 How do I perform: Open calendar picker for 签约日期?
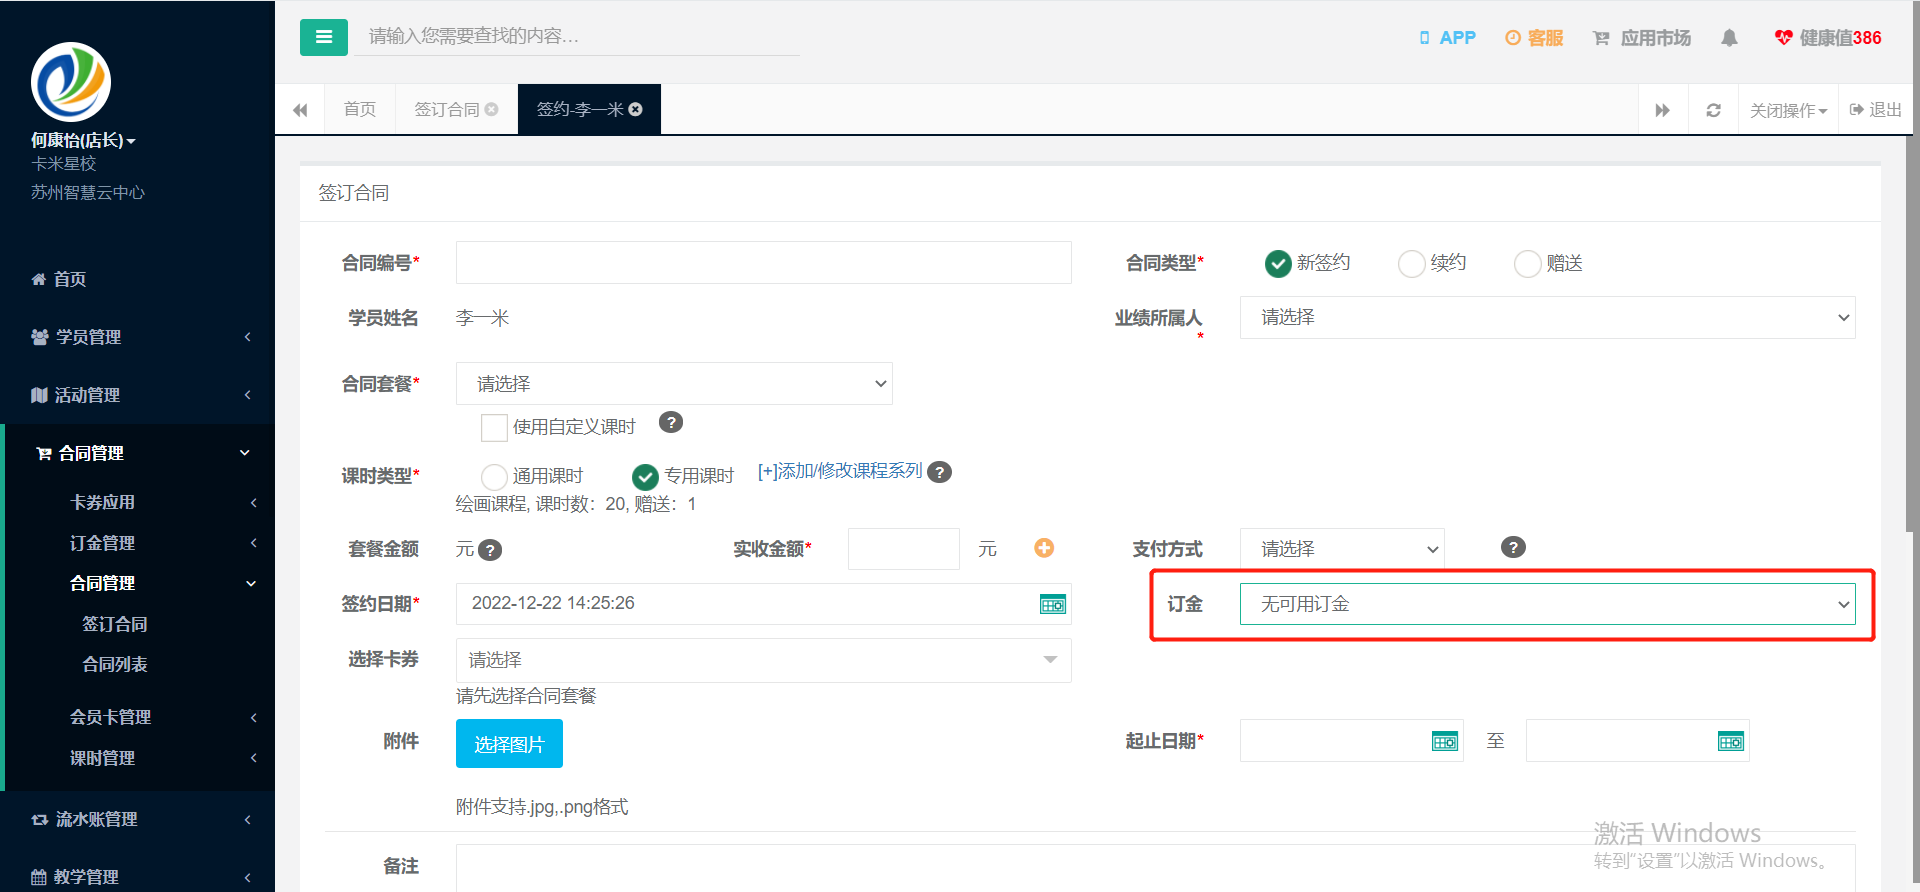1053,604
